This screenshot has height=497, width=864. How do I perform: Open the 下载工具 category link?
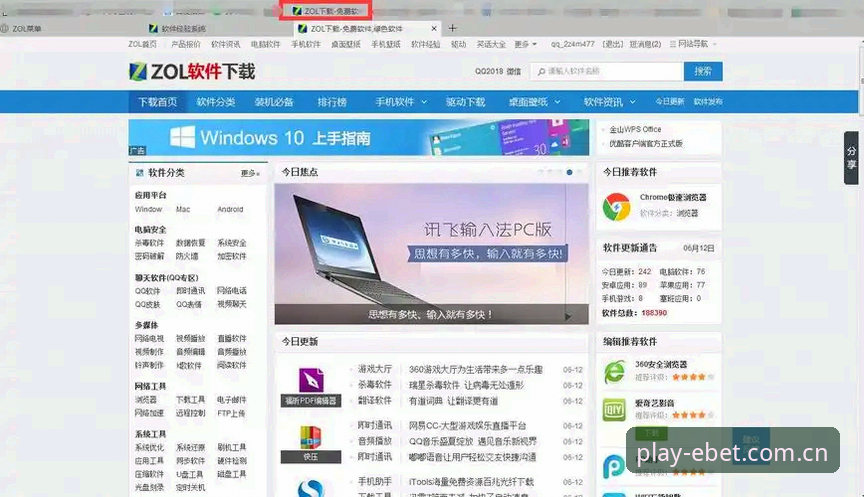click(191, 399)
